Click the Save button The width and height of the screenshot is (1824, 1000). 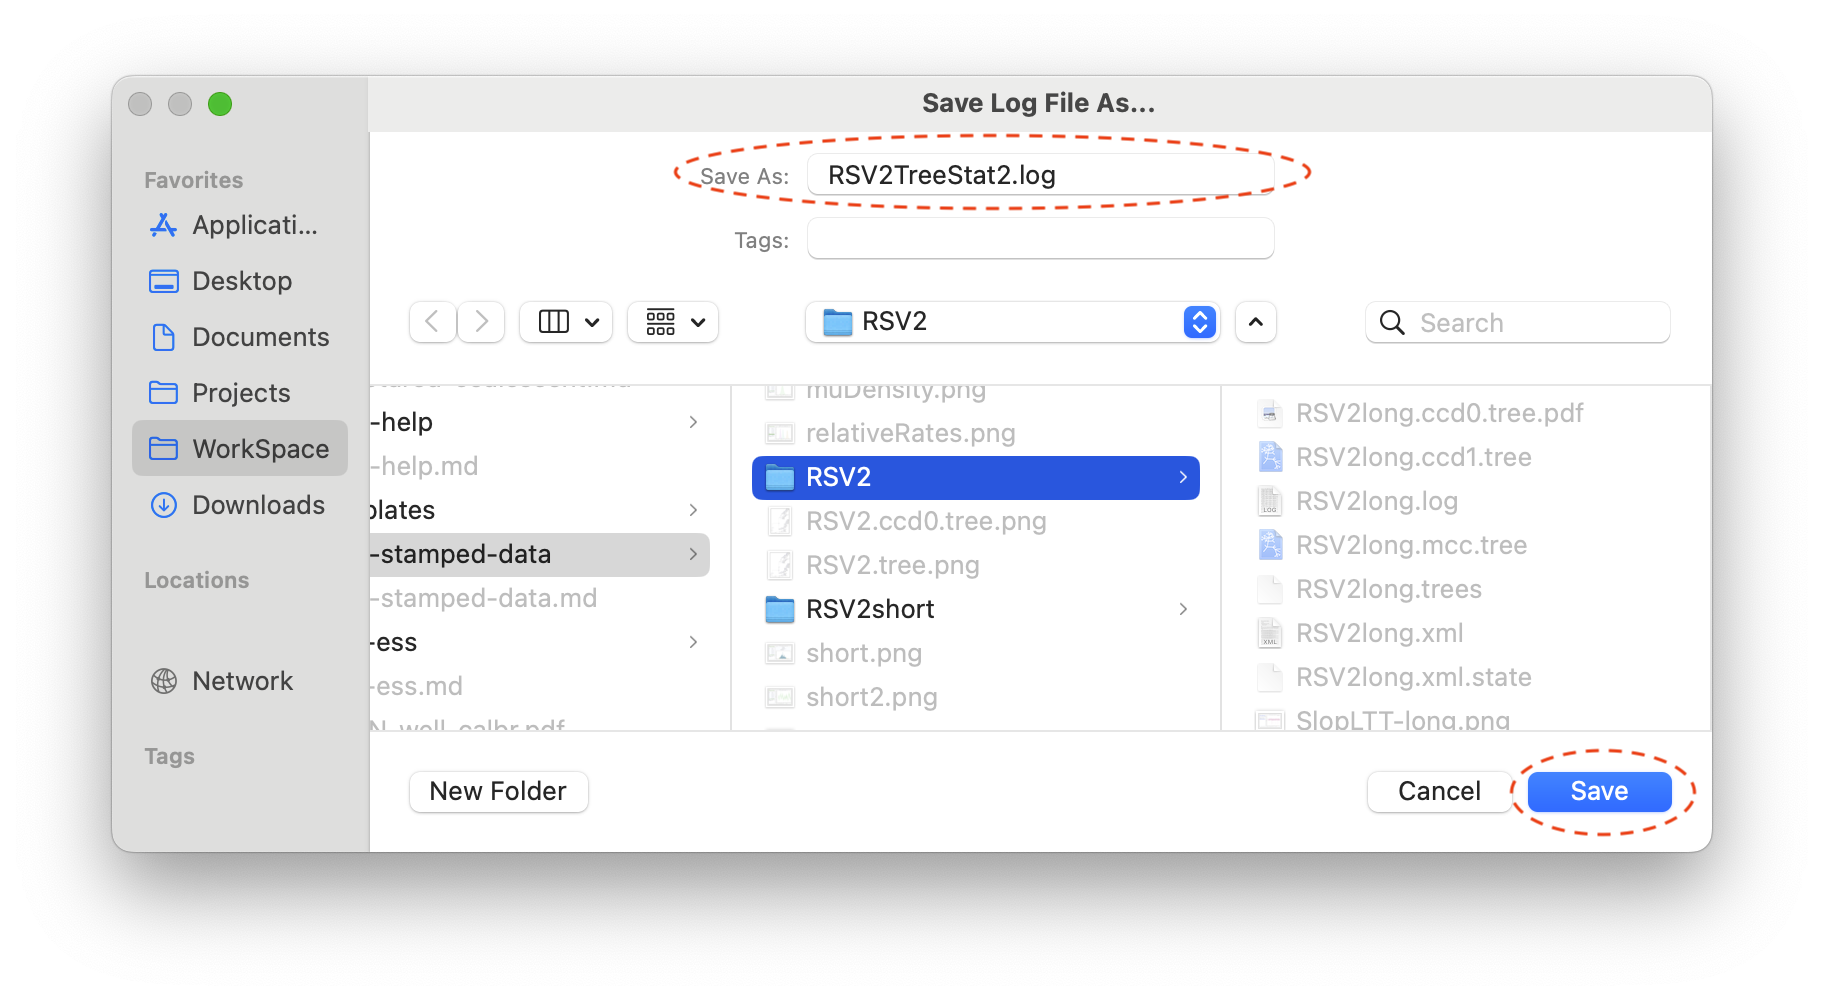click(x=1599, y=791)
